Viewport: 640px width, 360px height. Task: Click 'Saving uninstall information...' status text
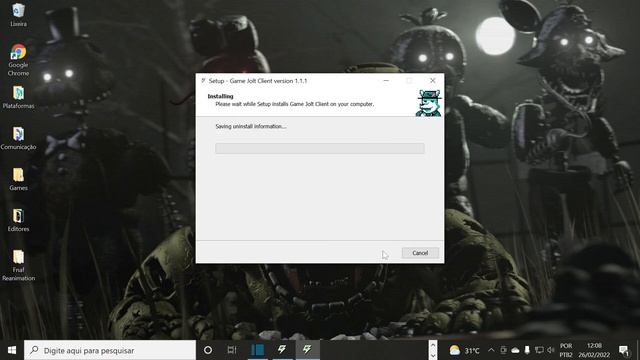pyautogui.click(x=251, y=127)
